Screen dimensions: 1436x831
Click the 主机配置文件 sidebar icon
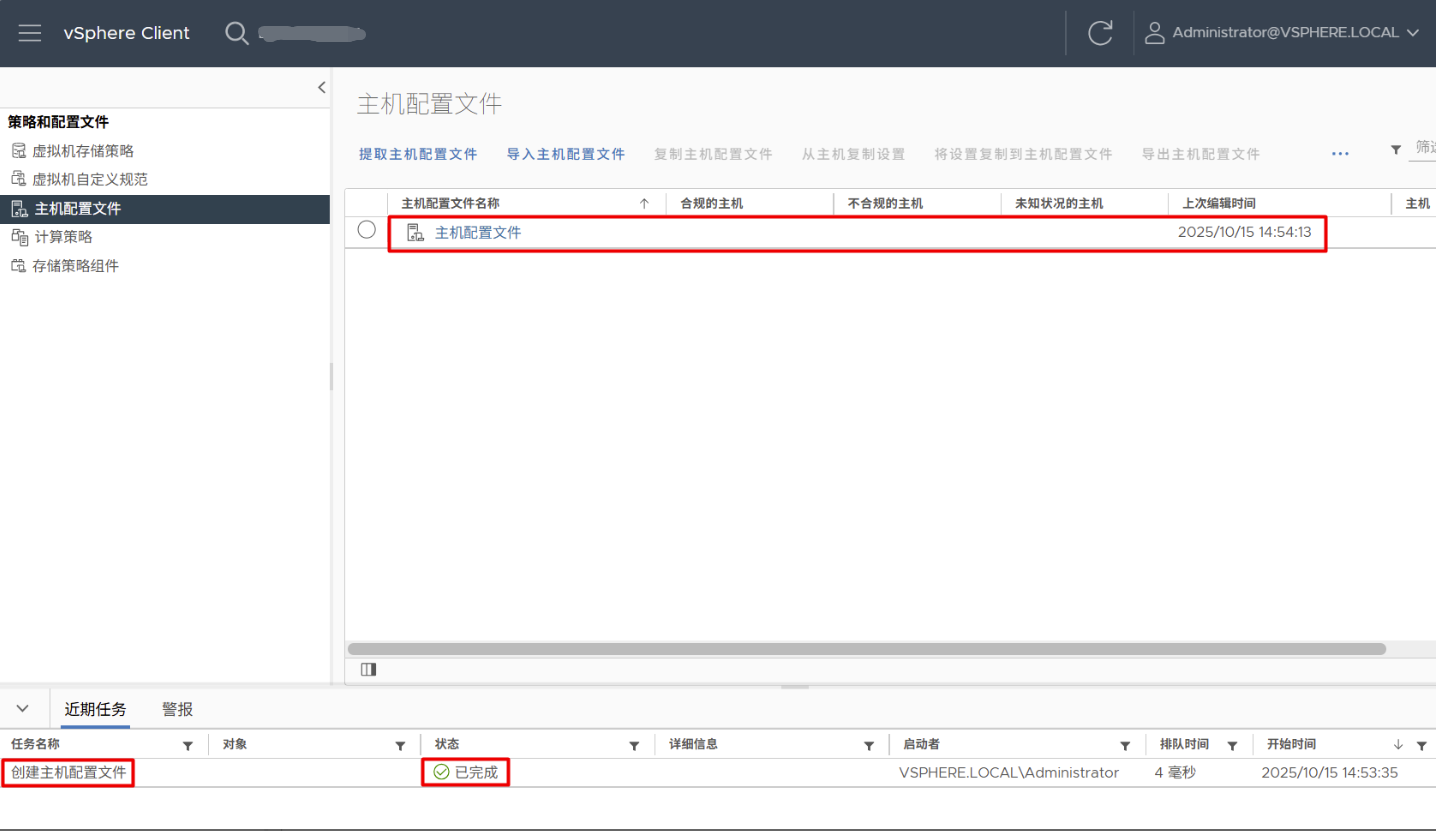[x=18, y=209]
